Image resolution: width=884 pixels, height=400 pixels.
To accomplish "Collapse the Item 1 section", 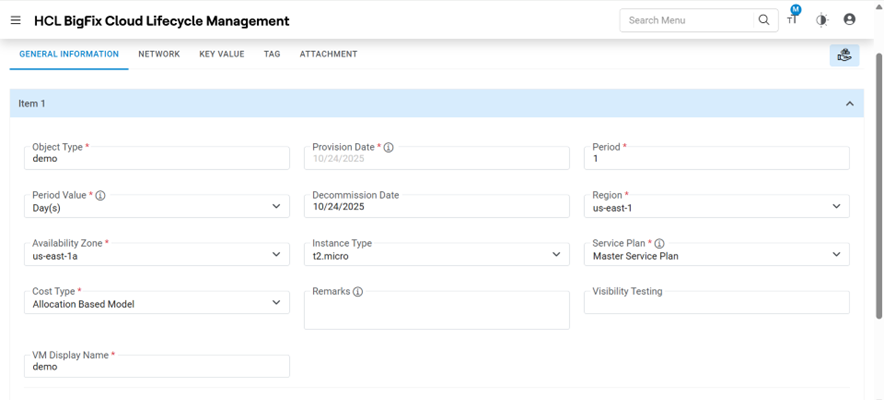I will [849, 104].
